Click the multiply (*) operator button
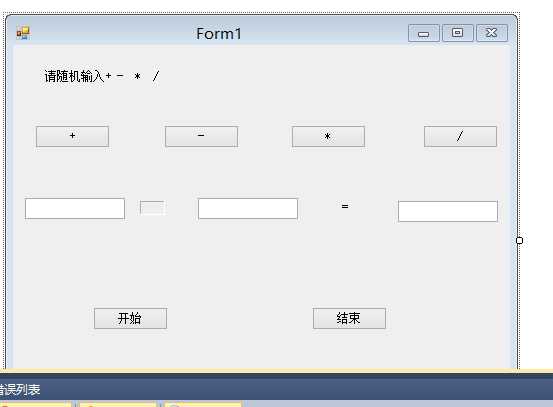553x407 pixels. [328, 136]
